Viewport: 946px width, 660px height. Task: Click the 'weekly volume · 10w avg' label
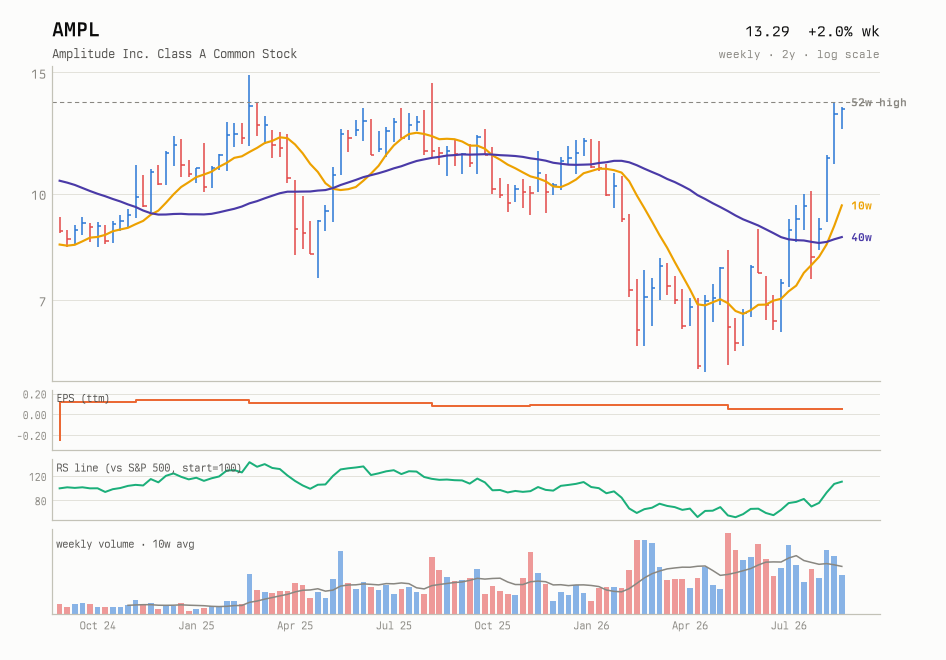(x=125, y=544)
